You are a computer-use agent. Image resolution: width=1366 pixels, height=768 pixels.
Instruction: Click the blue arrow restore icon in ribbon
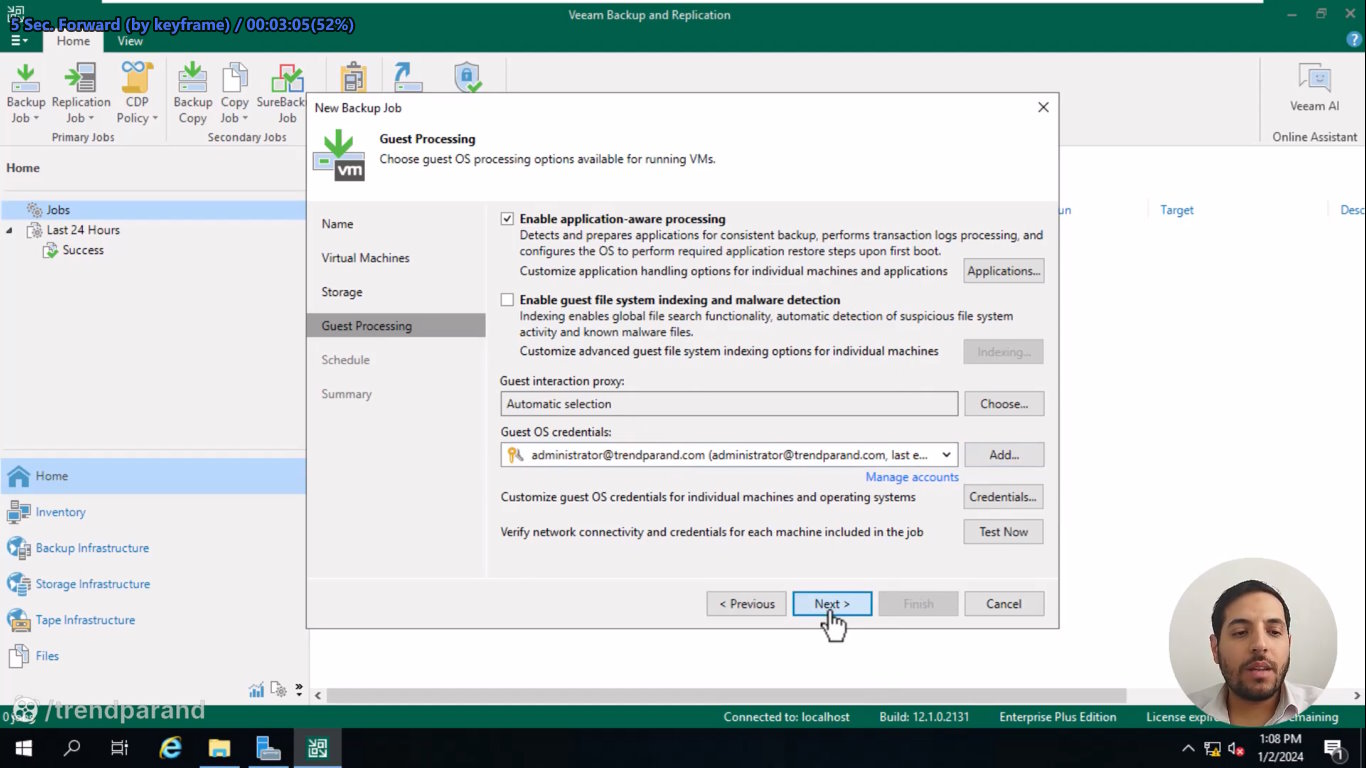tap(408, 77)
